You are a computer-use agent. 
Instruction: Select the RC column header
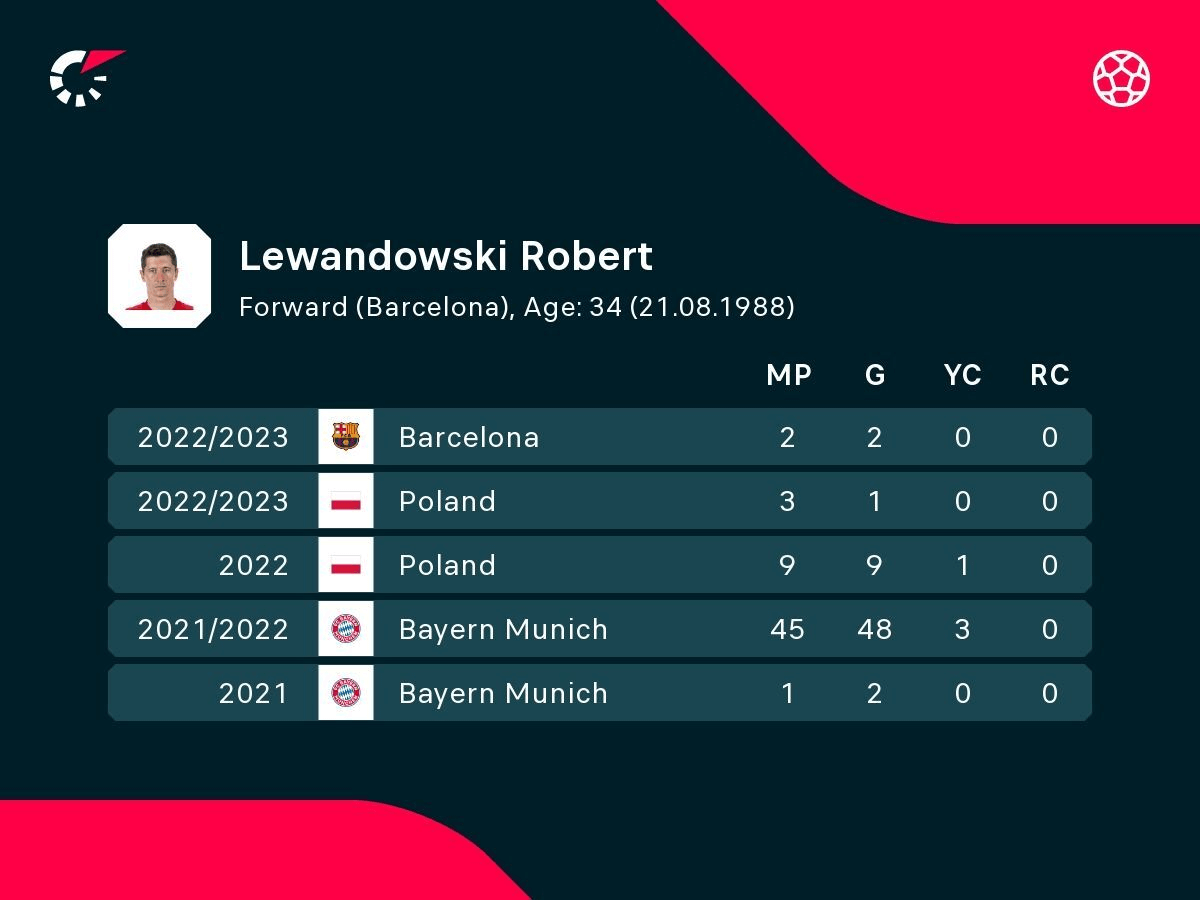(1049, 375)
